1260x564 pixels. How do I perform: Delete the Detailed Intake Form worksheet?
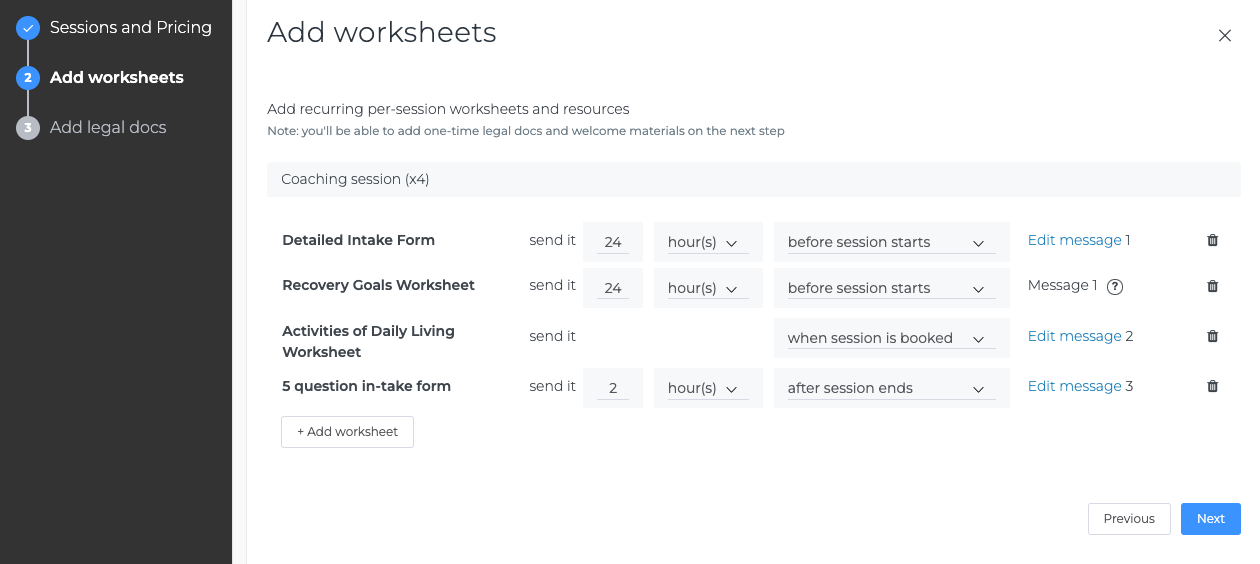1212,240
